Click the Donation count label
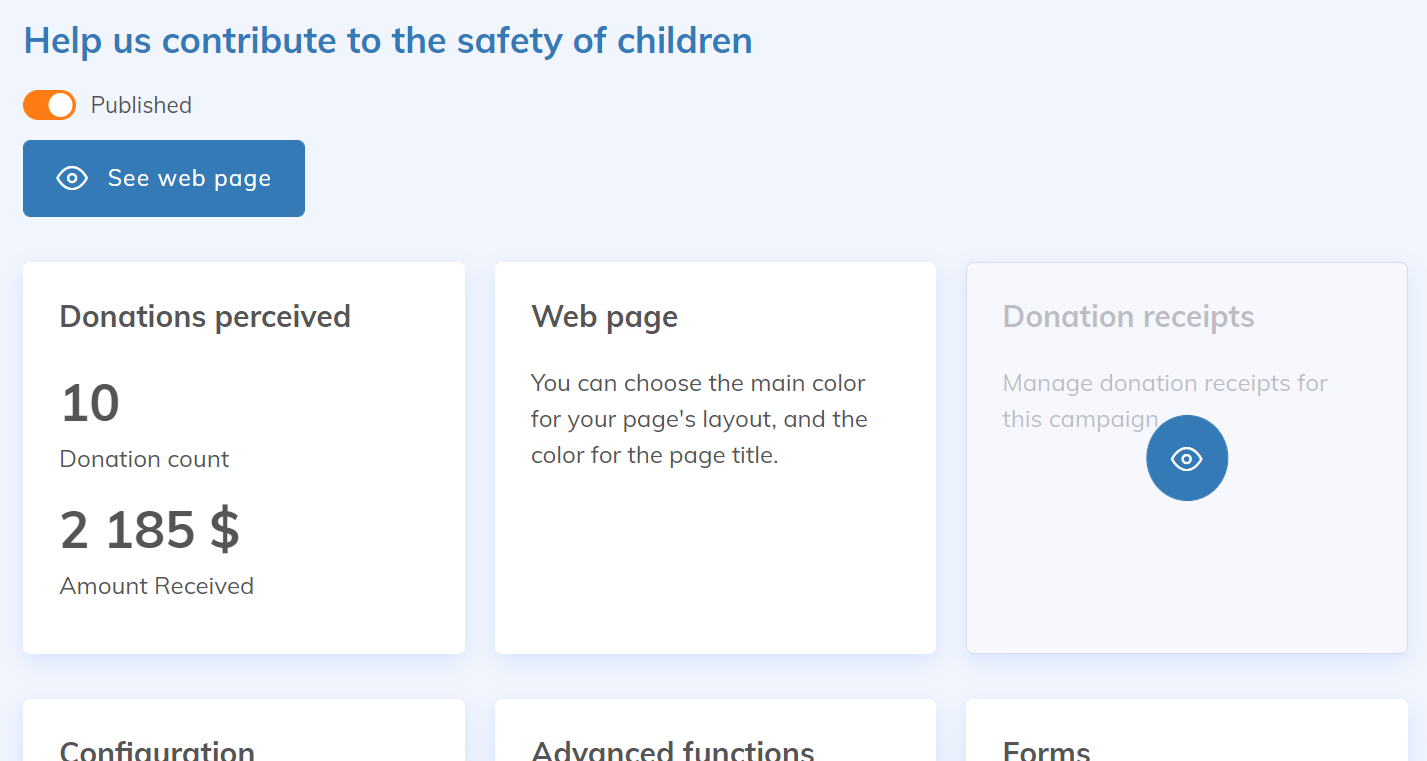The height and width of the screenshot is (761, 1427). tap(144, 459)
